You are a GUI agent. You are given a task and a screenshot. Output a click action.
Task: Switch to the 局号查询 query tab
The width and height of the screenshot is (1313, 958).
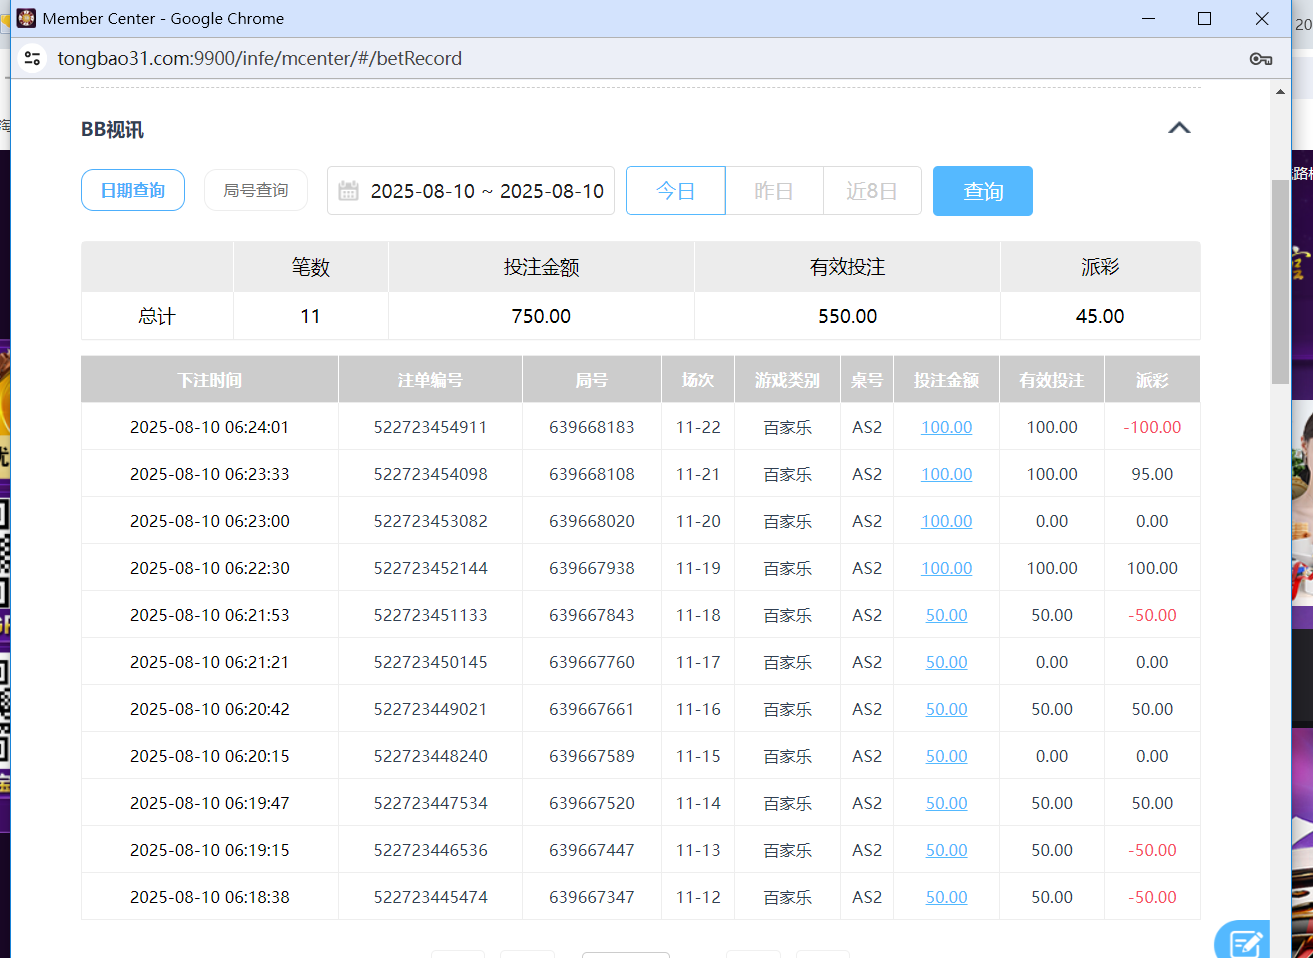tap(255, 190)
